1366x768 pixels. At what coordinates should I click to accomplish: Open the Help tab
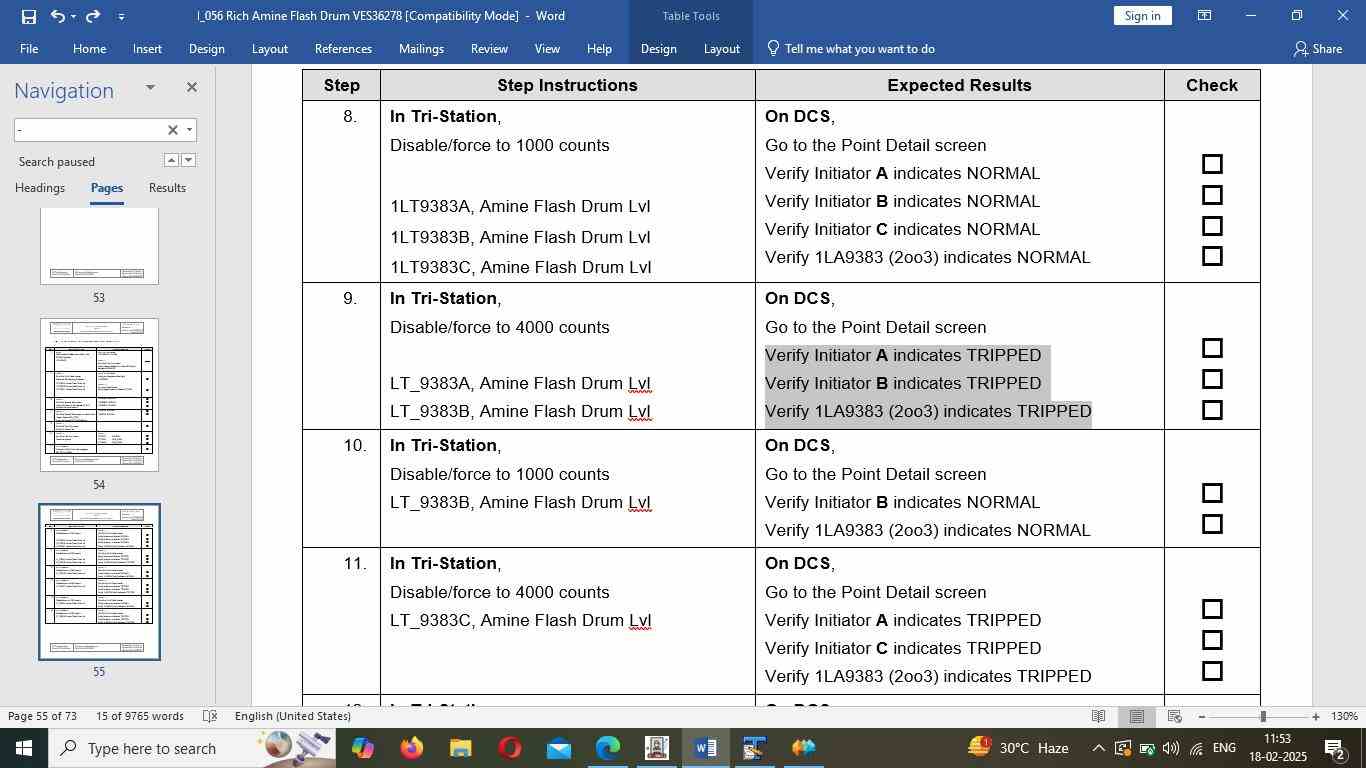(x=599, y=48)
